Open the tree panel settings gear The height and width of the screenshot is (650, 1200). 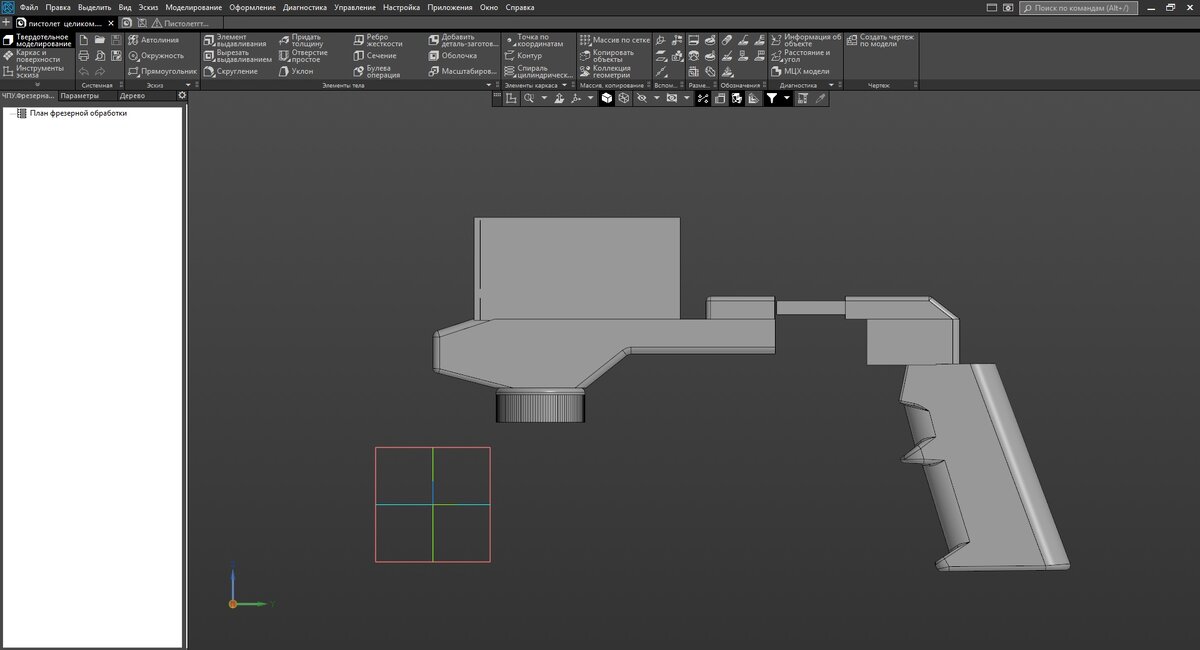click(182, 96)
